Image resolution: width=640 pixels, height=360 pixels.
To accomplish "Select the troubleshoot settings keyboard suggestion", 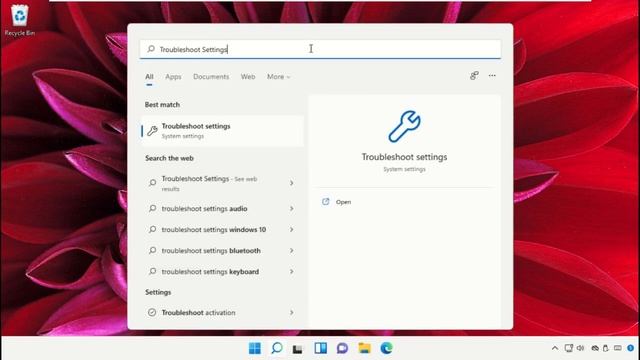I will (x=222, y=271).
